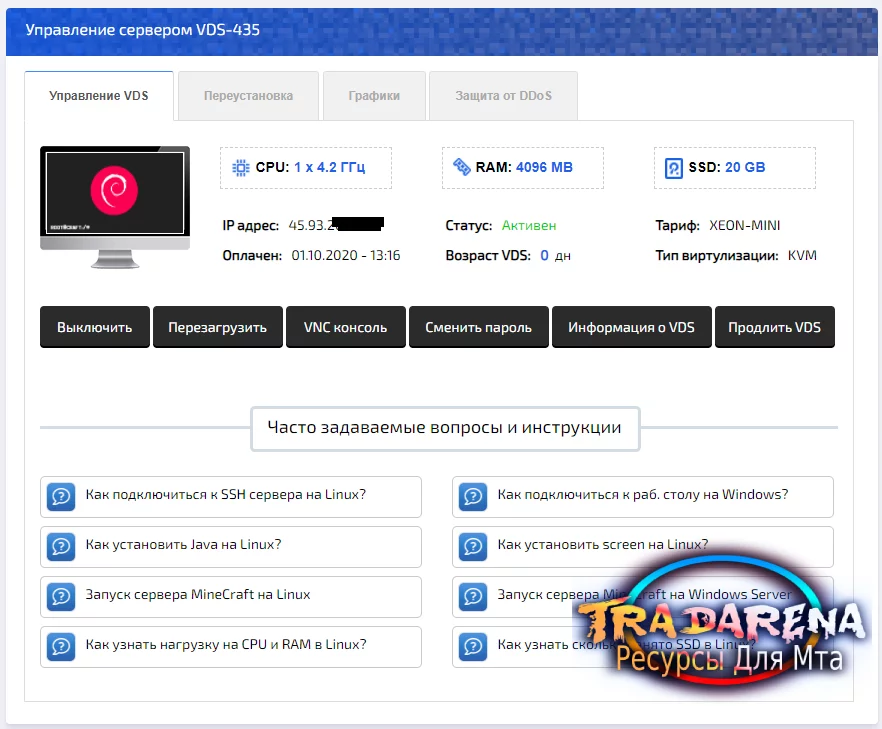
Task: Switch to the Переустановка tab
Action: tap(248, 96)
